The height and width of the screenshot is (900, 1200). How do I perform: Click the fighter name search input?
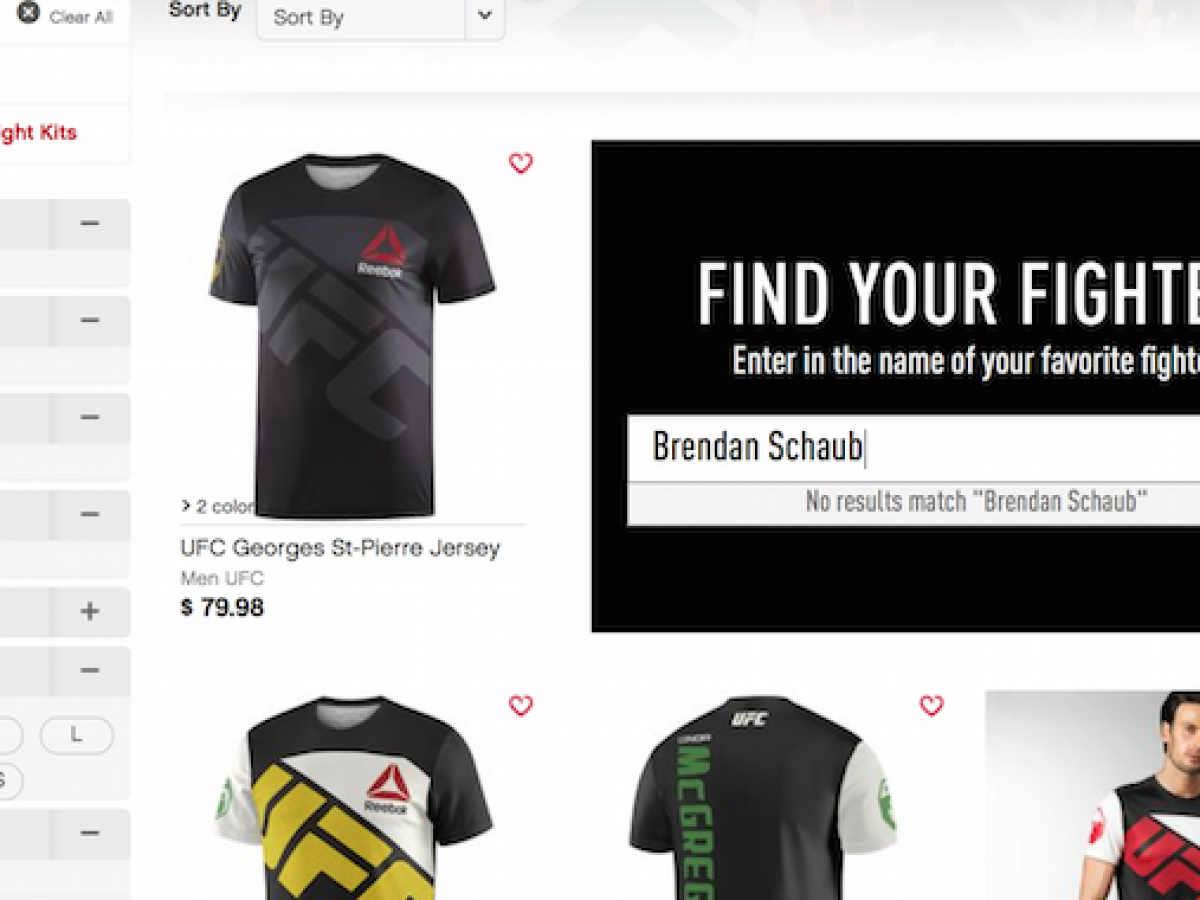(x=913, y=447)
